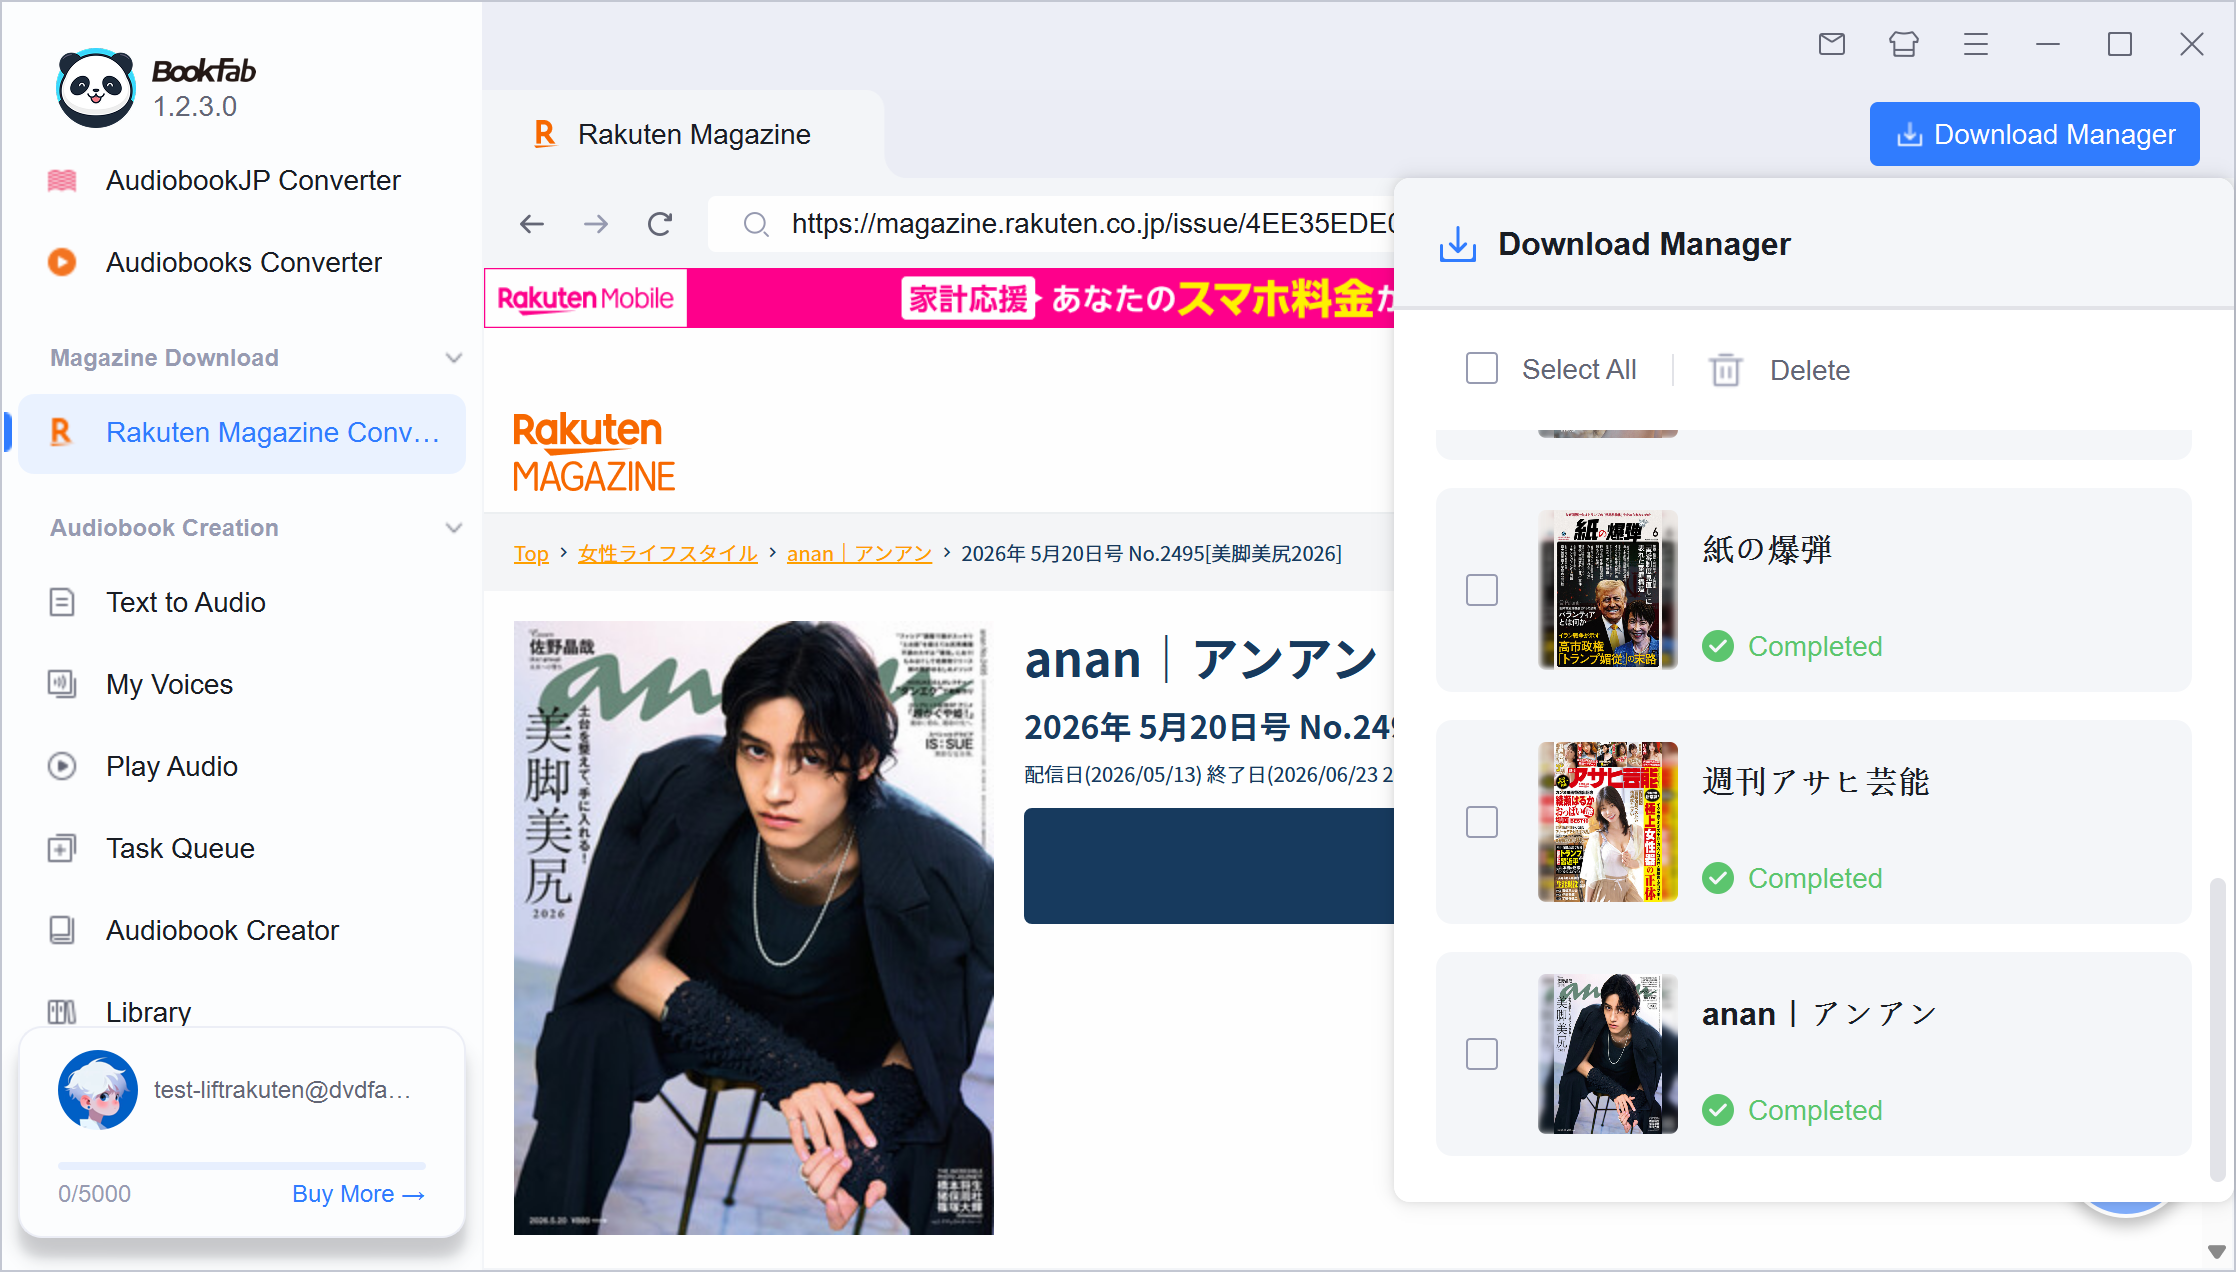The height and width of the screenshot is (1272, 2236).
Task: Click the Task Queue icon
Action: point(62,848)
